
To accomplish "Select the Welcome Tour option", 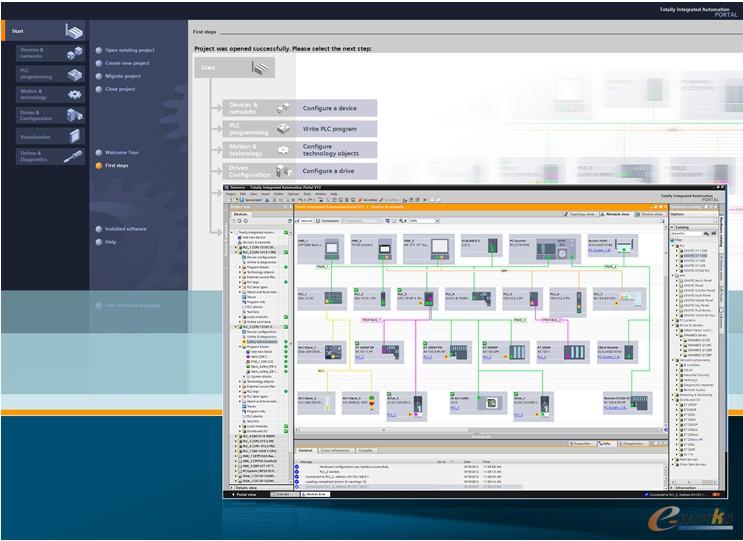I will [x=99, y=152].
